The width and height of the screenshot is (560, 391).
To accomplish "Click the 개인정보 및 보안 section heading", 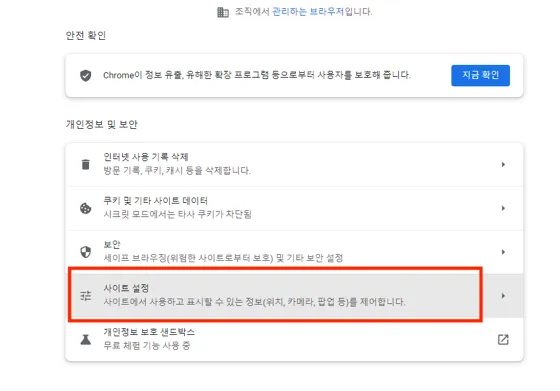I will pos(101,124).
